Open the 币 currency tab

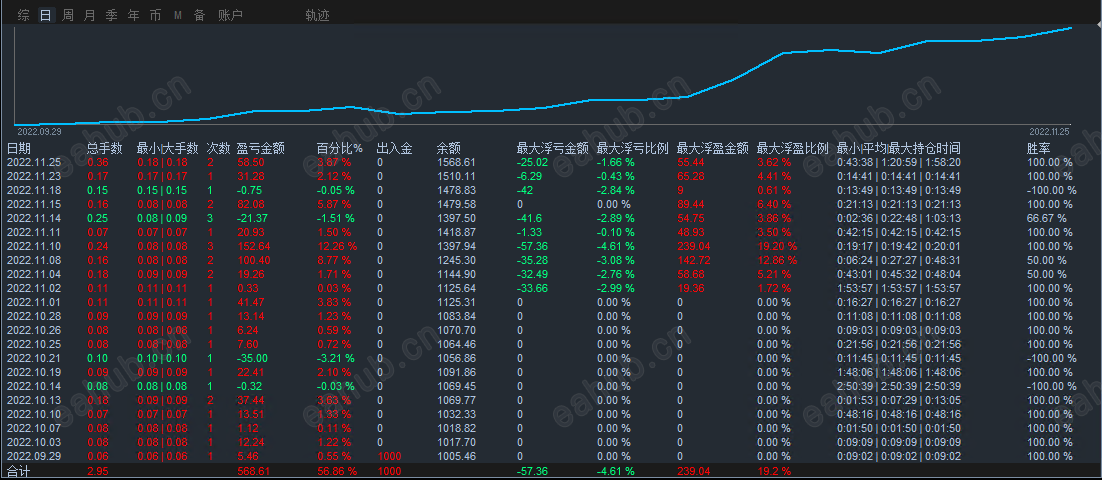(x=155, y=15)
